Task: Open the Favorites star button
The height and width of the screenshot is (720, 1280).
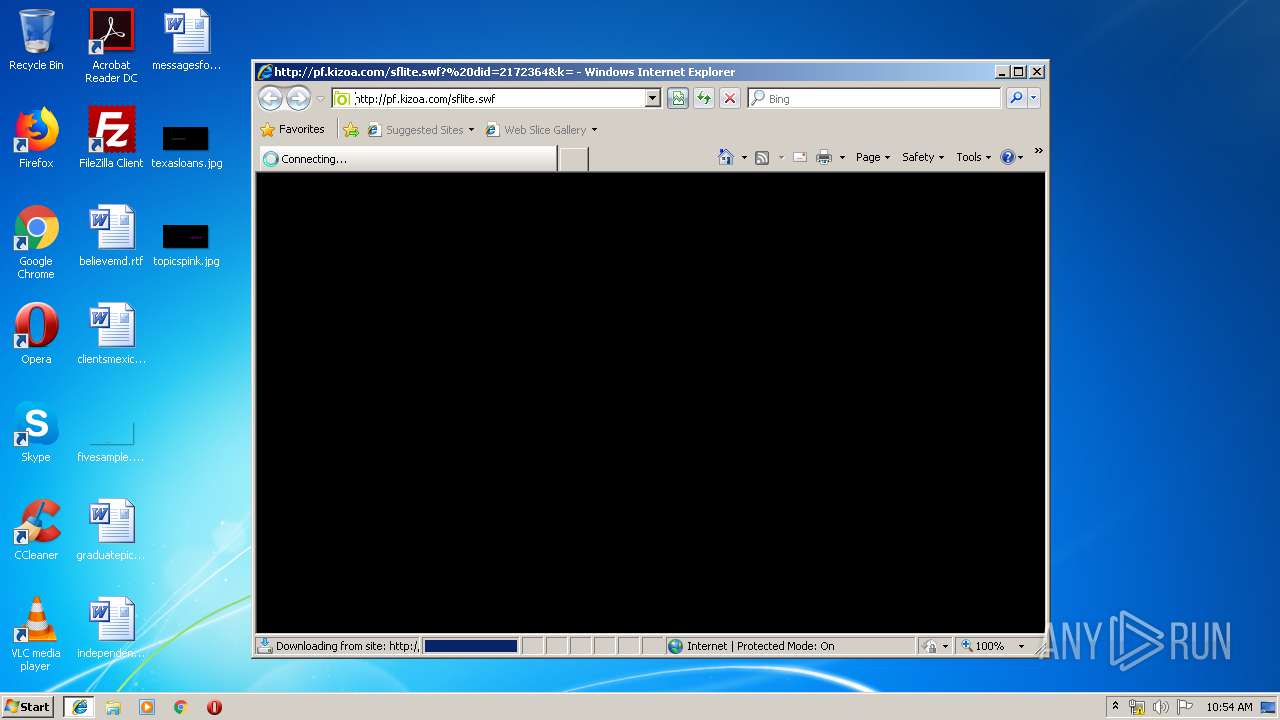Action: pos(292,129)
